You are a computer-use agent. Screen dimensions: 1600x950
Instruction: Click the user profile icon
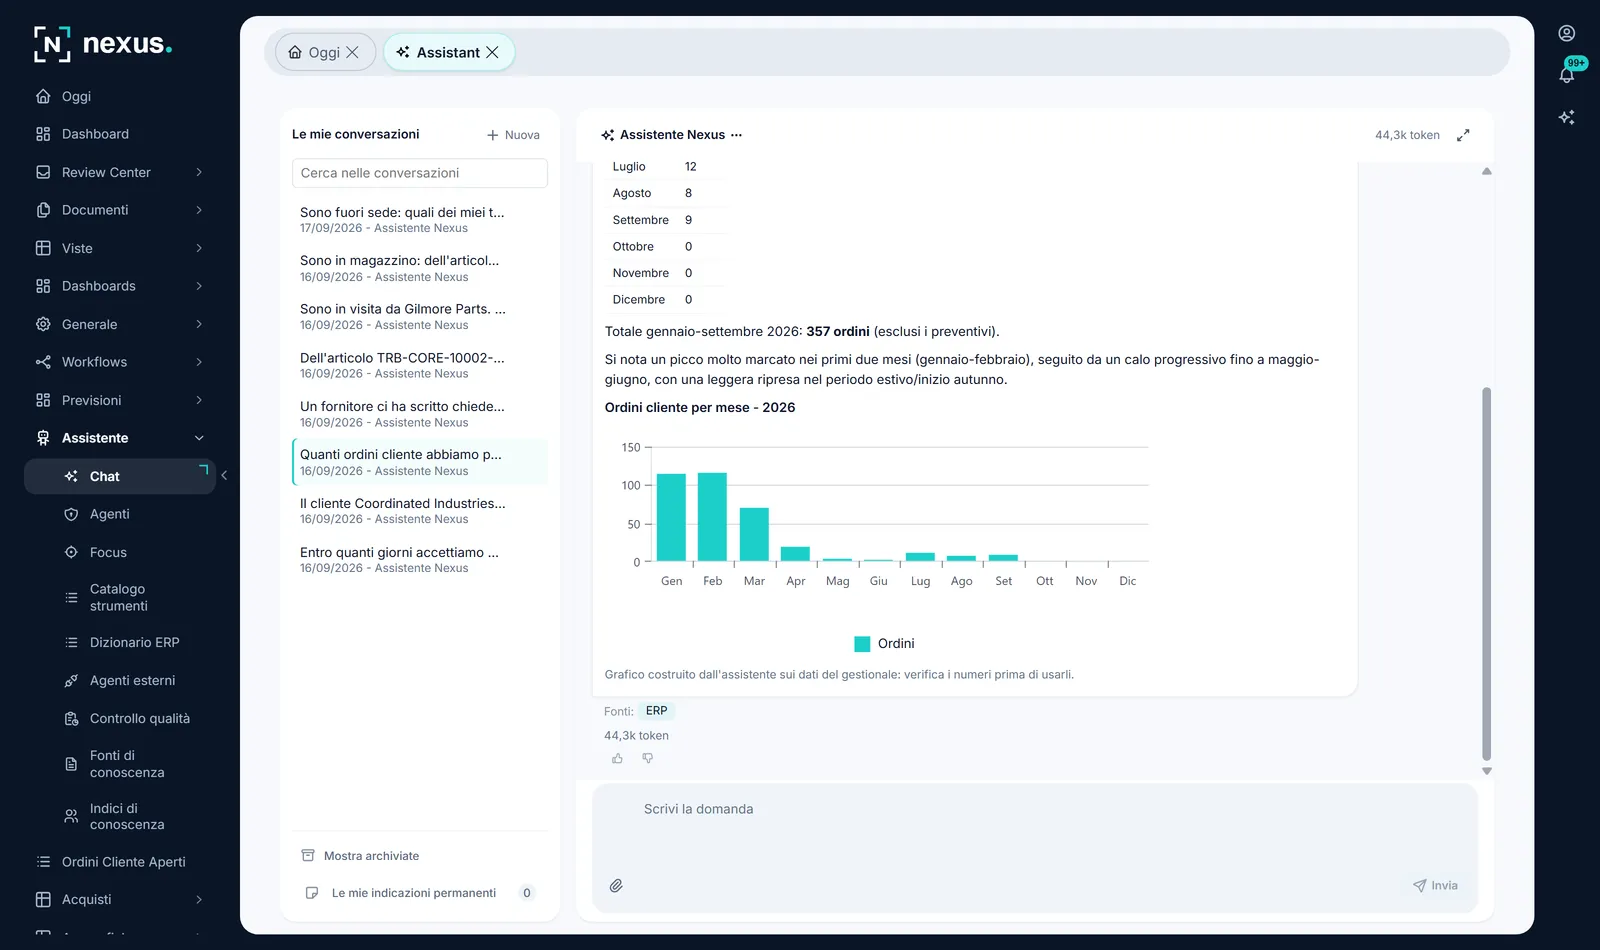pos(1567,33)
